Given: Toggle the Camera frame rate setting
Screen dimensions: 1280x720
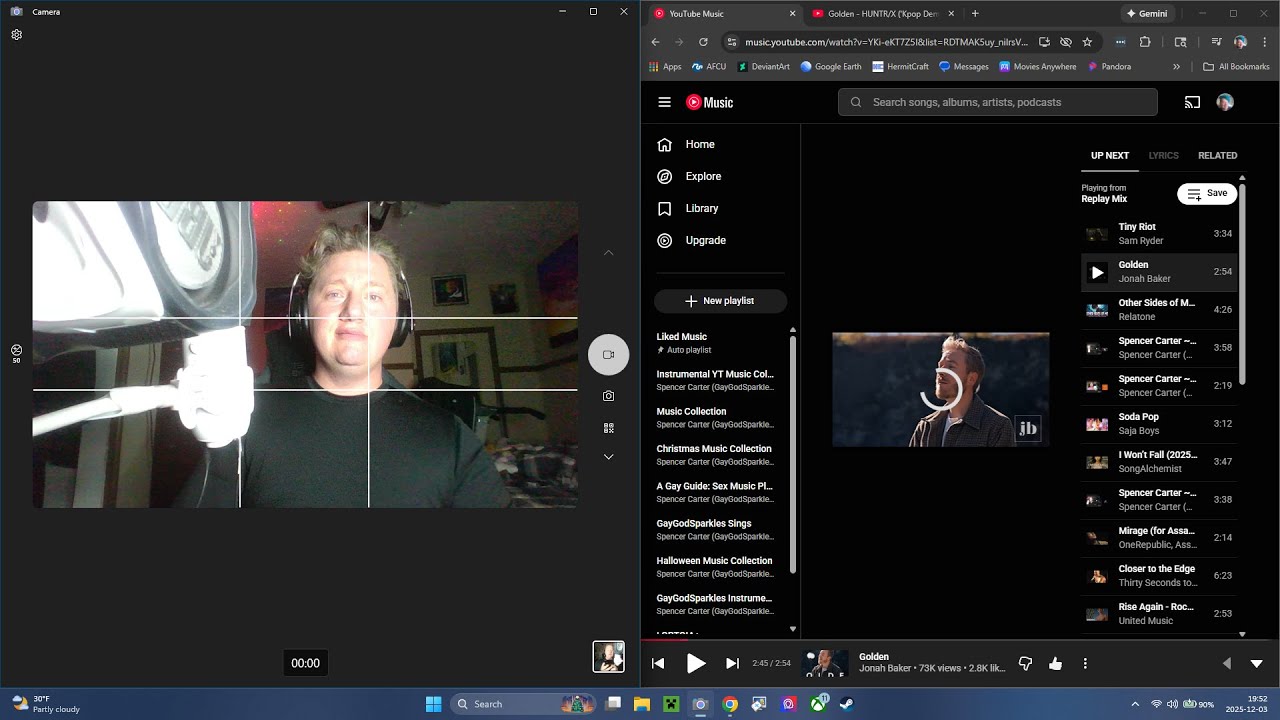Looking at the screenshot, I should click(17, 353).
